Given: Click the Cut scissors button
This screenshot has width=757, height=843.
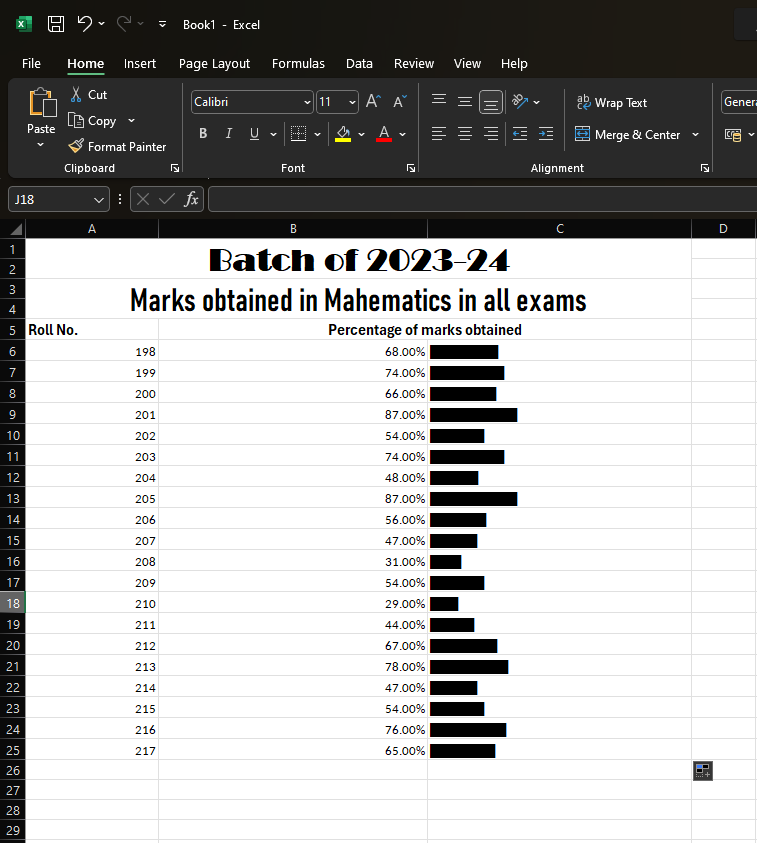Looking at the screenshot, I should tap(89, 95).
